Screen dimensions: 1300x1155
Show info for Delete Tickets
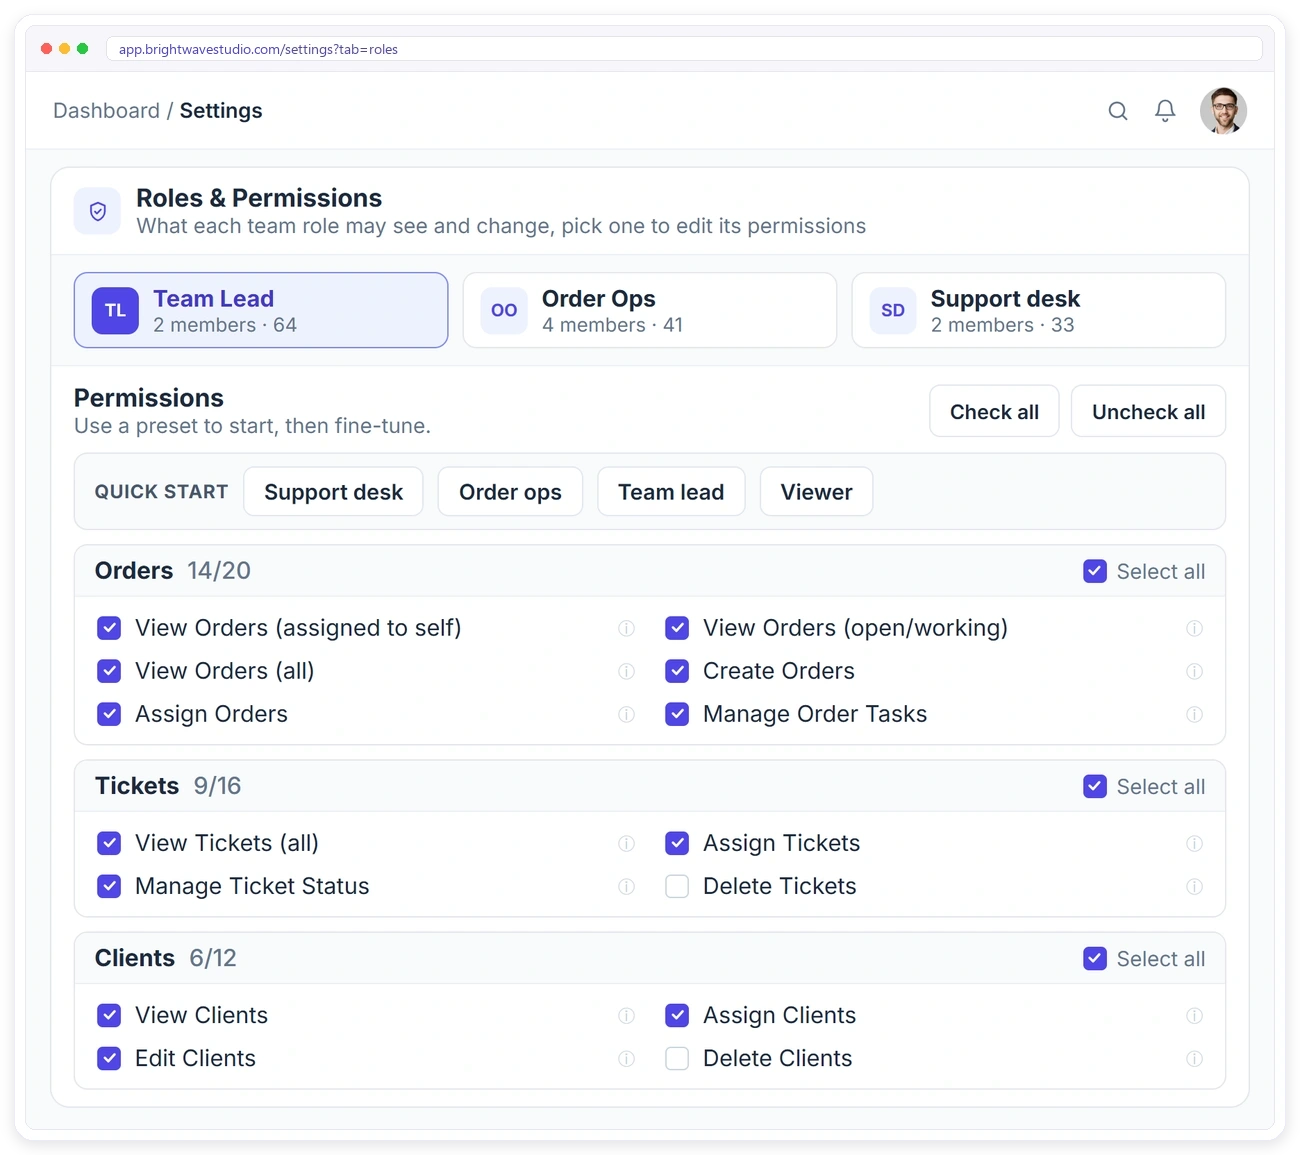[1194, 886]
